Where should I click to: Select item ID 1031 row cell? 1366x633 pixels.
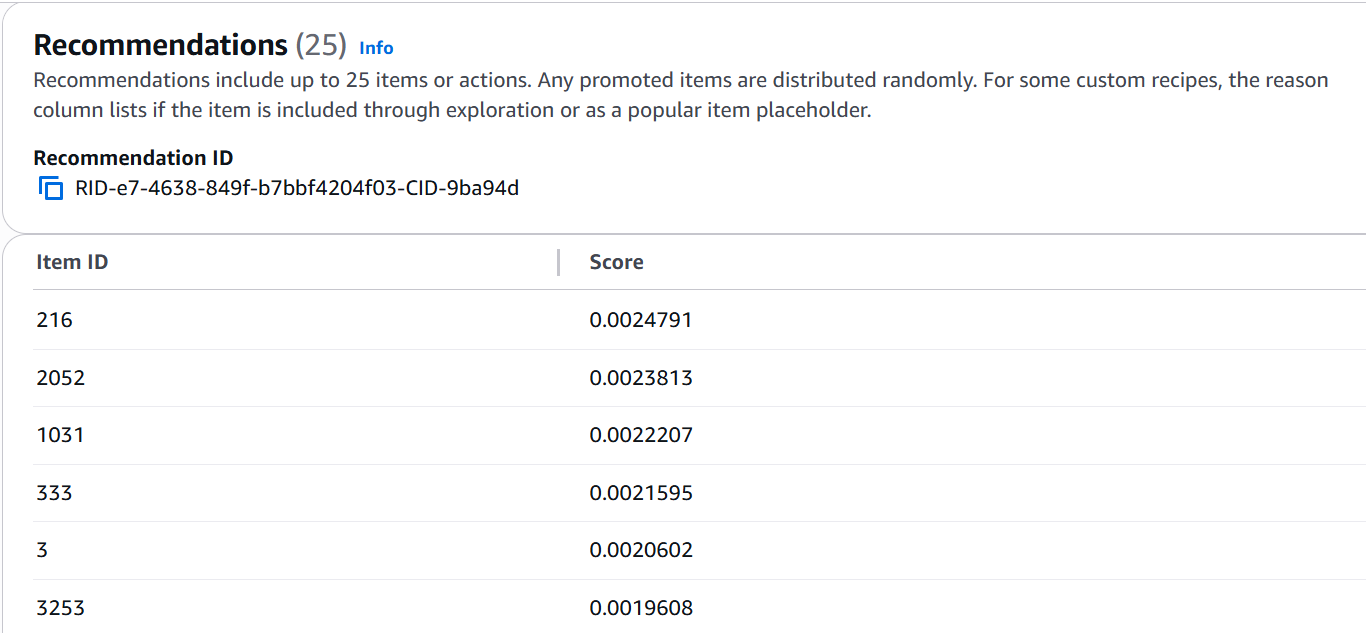tap(60, 435)
